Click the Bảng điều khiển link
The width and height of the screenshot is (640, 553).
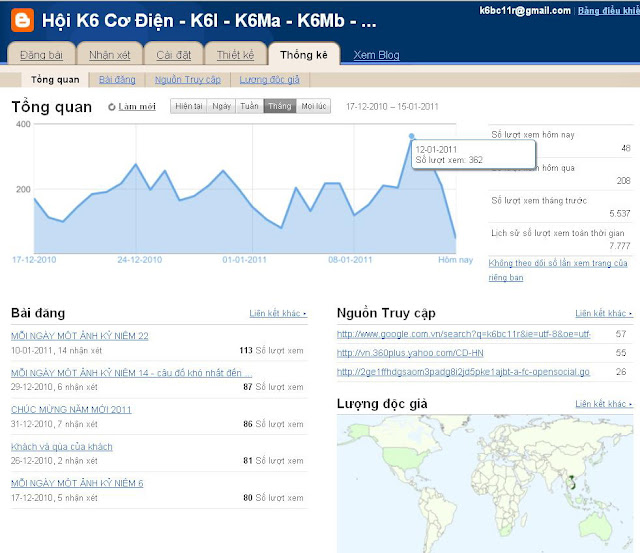click(x=609, y=11)
